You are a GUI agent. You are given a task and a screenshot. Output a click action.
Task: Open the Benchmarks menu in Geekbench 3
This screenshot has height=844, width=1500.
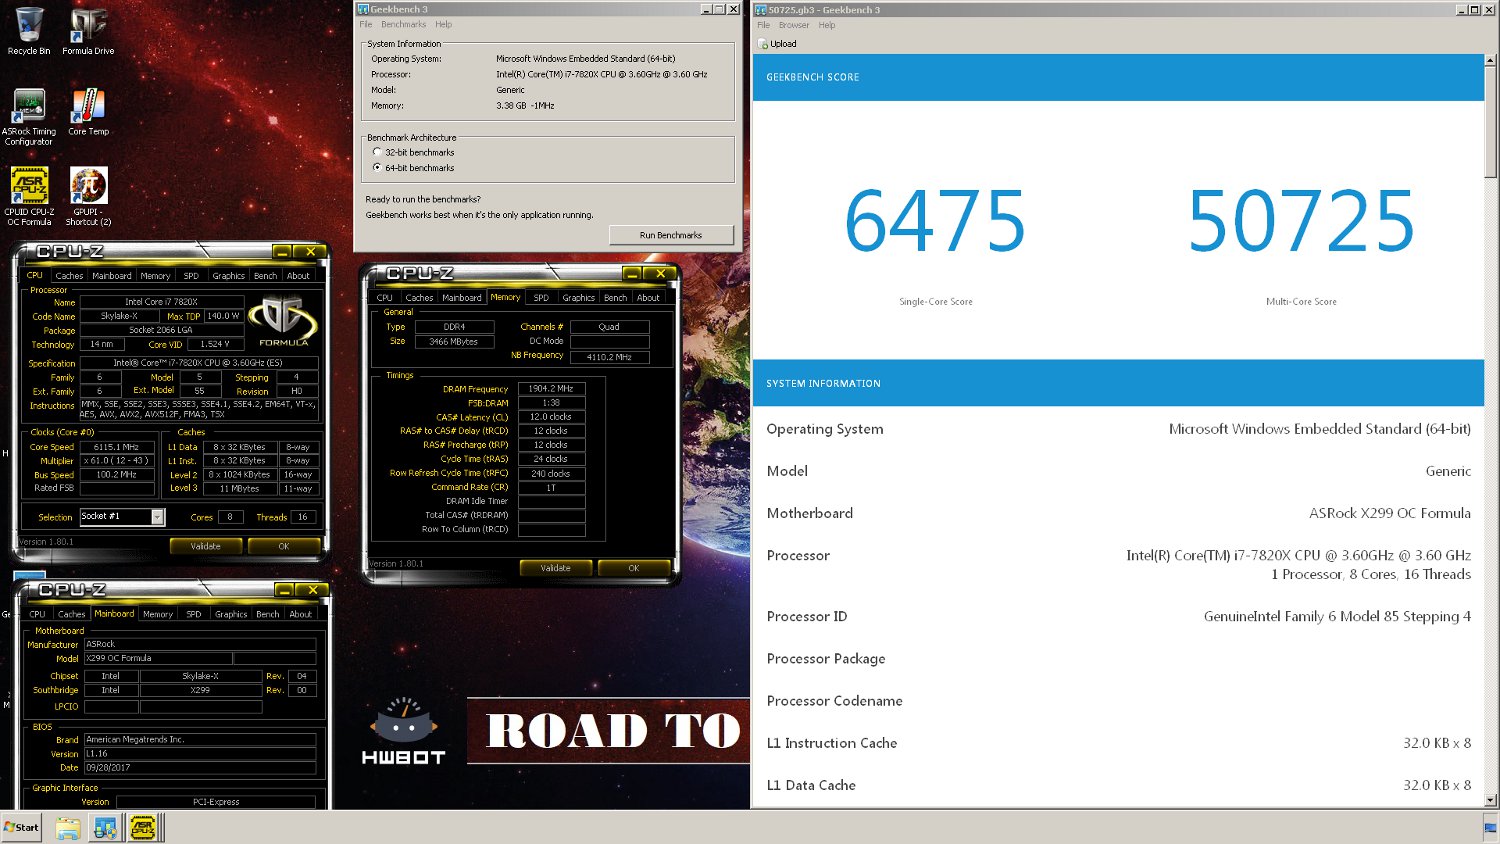[403, 24]
